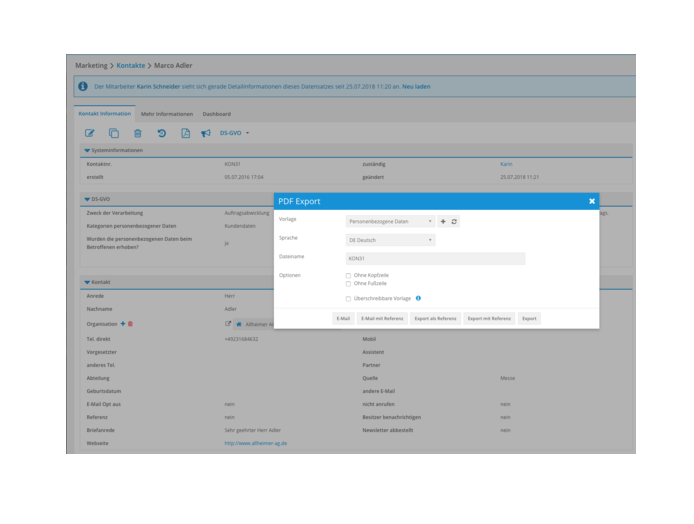
Task: Collapse the Systeminformationen section
Action: pyautogui.click(x=87, y=150)
